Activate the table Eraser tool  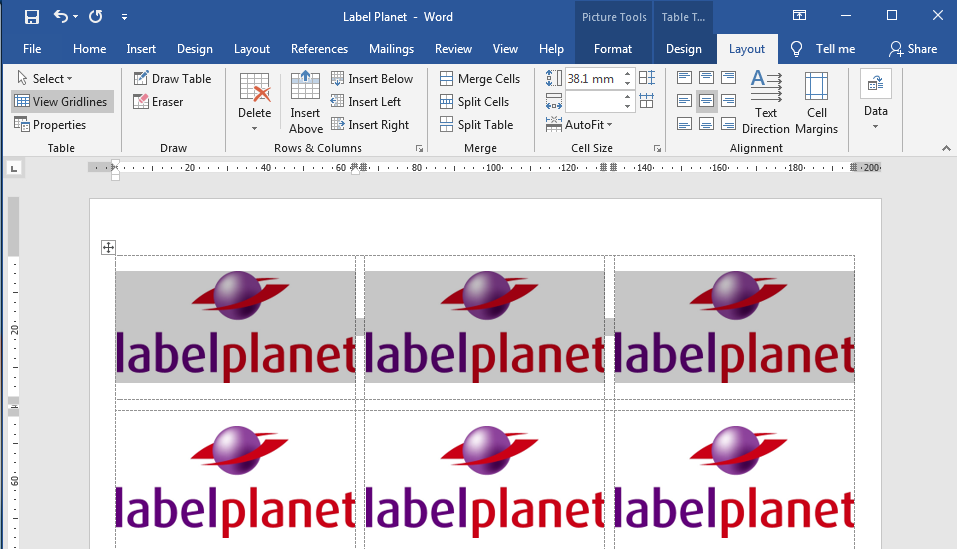(158, 102)
